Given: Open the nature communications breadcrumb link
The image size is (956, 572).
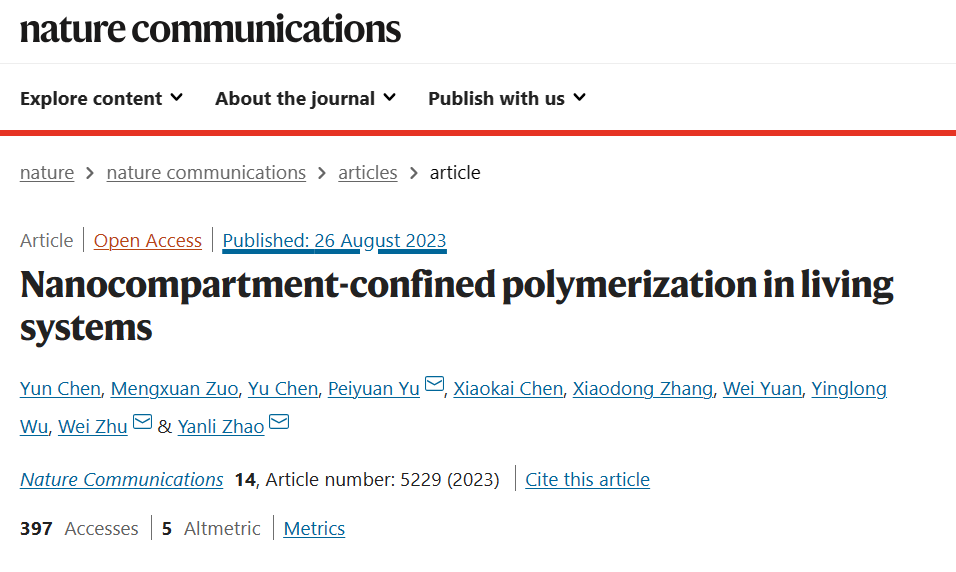Looking at the screenshot, I should tap(206, 173).
